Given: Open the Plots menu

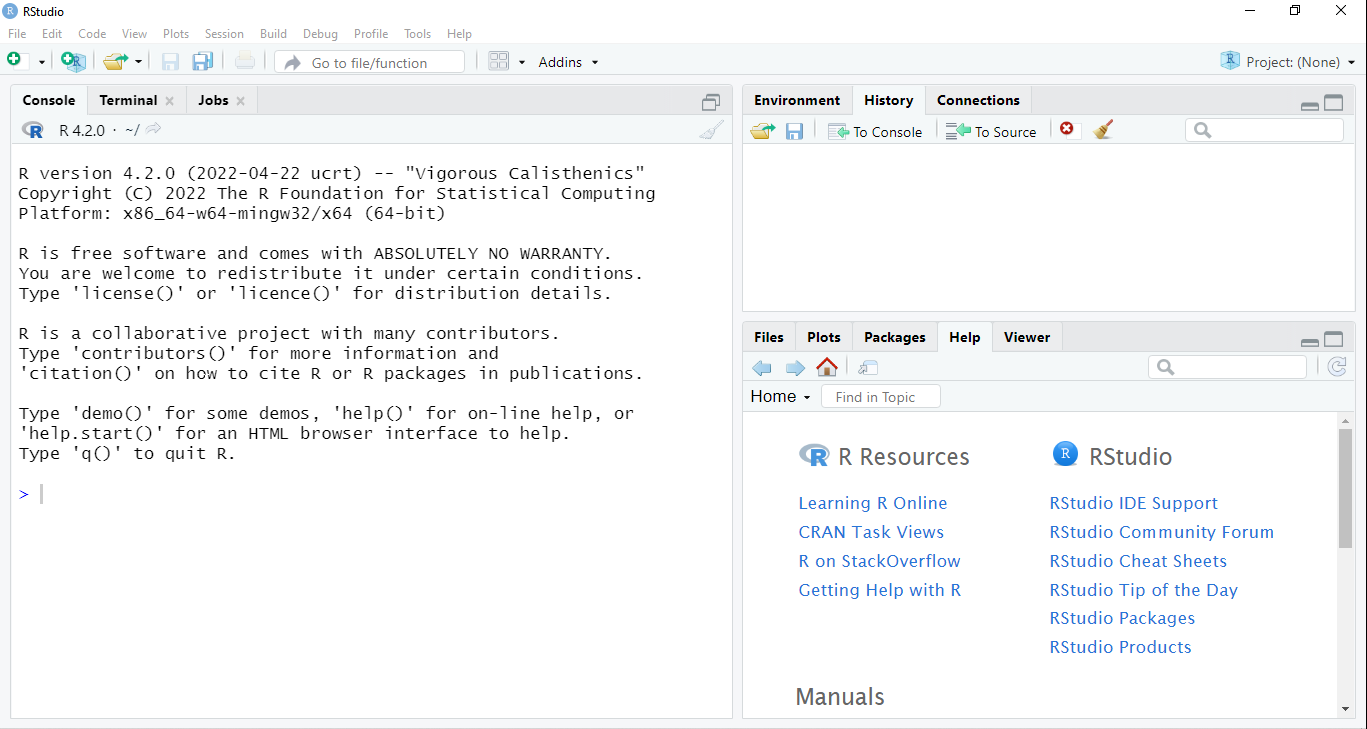Looking at the screenshot, I should 176,34.
